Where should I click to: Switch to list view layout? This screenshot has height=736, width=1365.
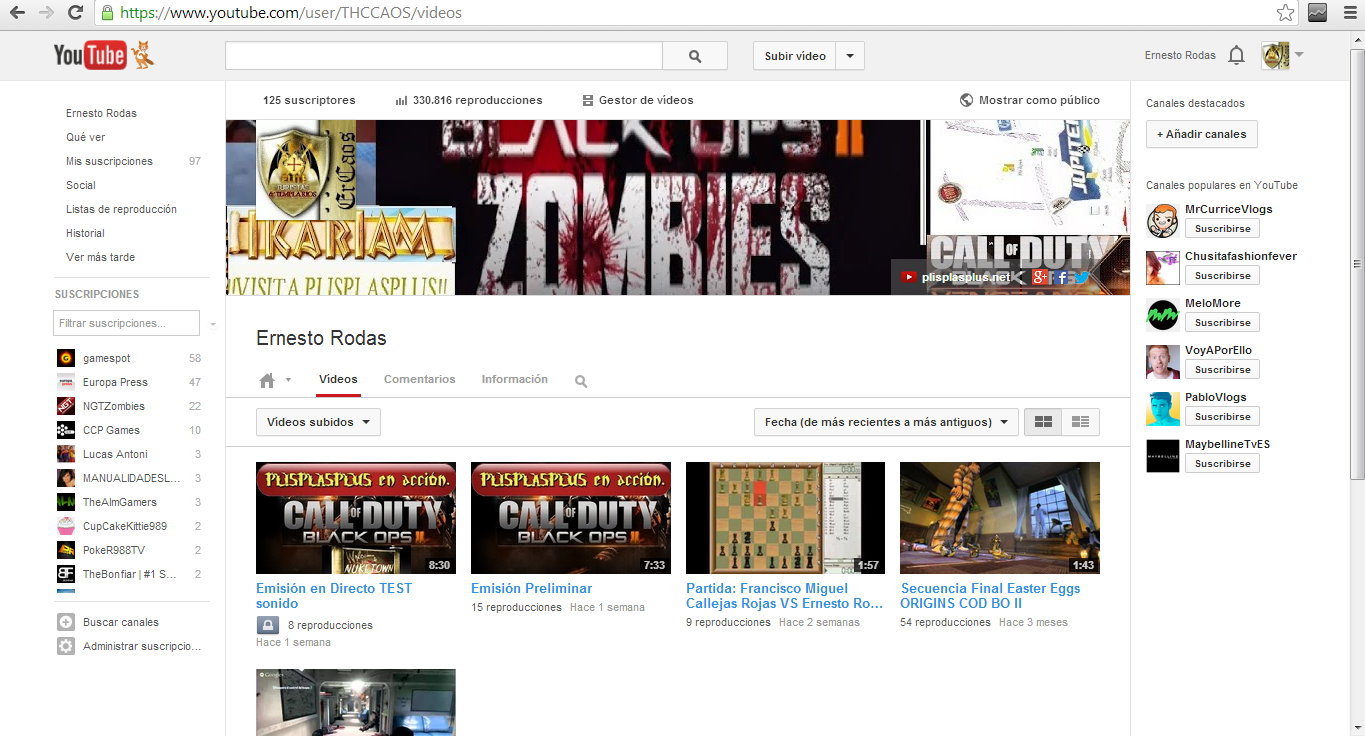(1080, 422)
